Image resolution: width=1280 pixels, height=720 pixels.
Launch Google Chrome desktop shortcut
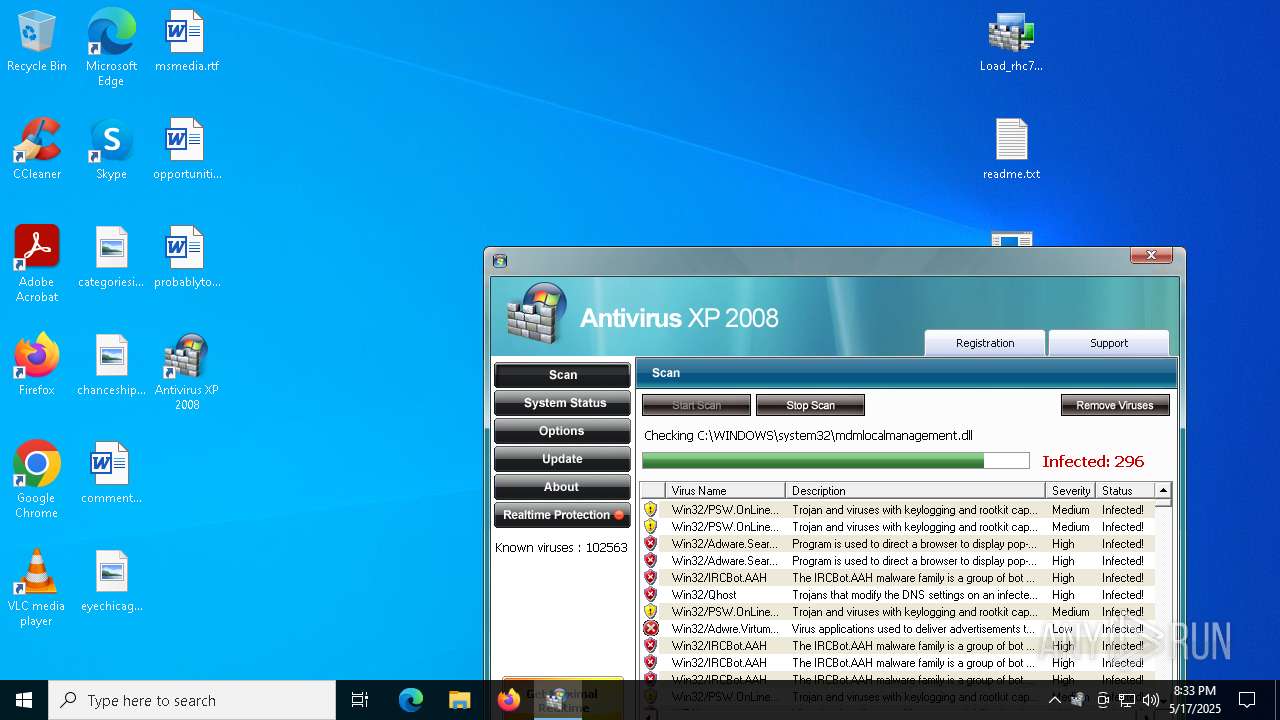click(37, 480)
